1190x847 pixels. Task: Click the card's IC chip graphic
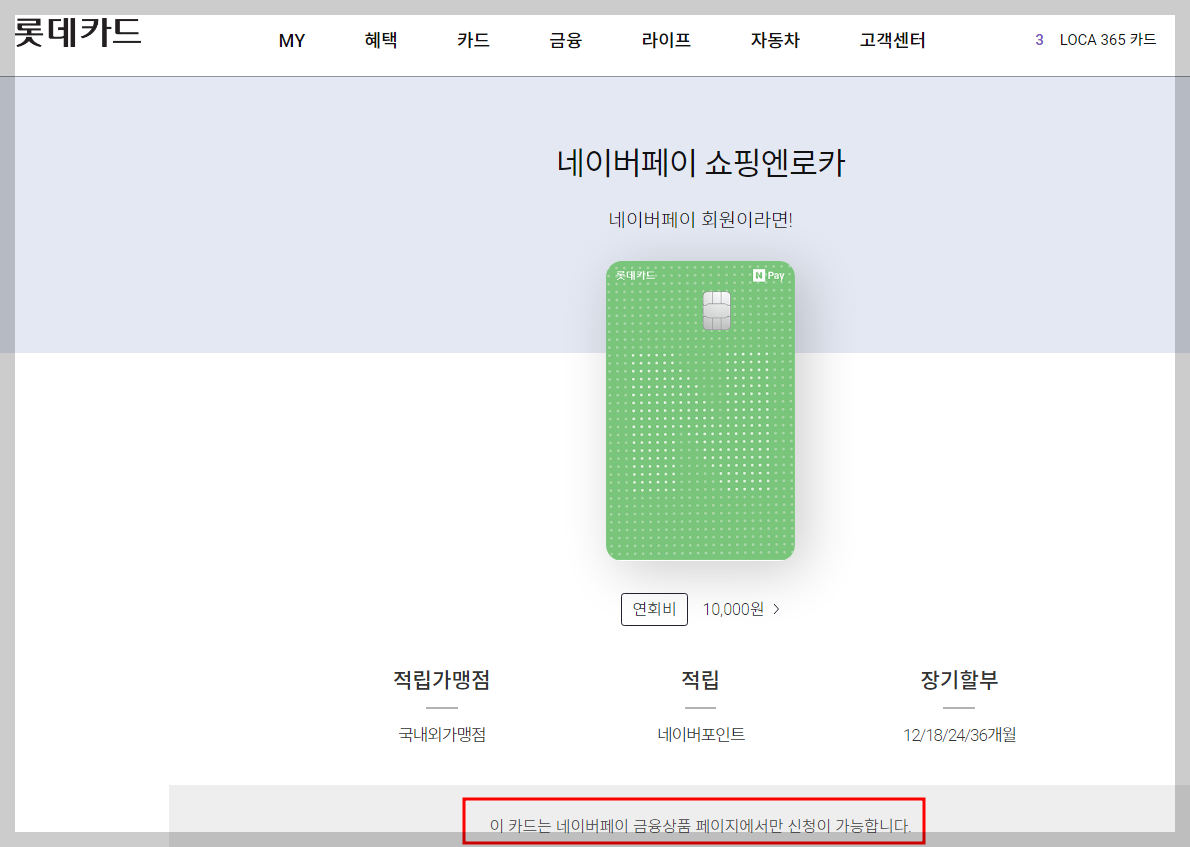pyautogui.click(x=716, y=310)
